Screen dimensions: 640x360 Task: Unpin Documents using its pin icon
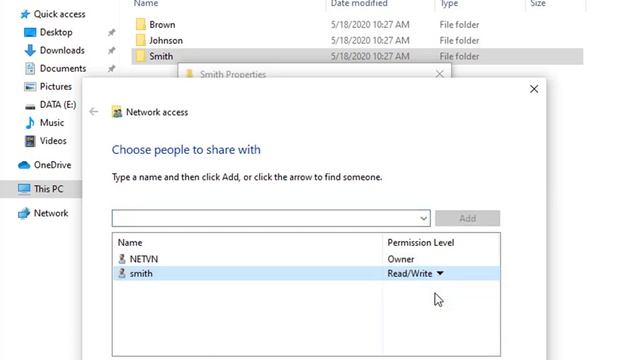111,68
